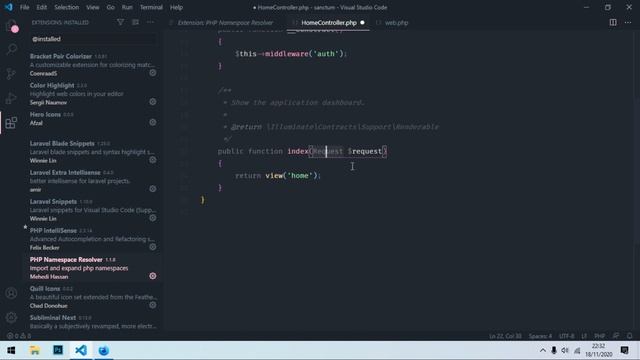
Task: Open the Help menu
Action: (x=176, y=7)
